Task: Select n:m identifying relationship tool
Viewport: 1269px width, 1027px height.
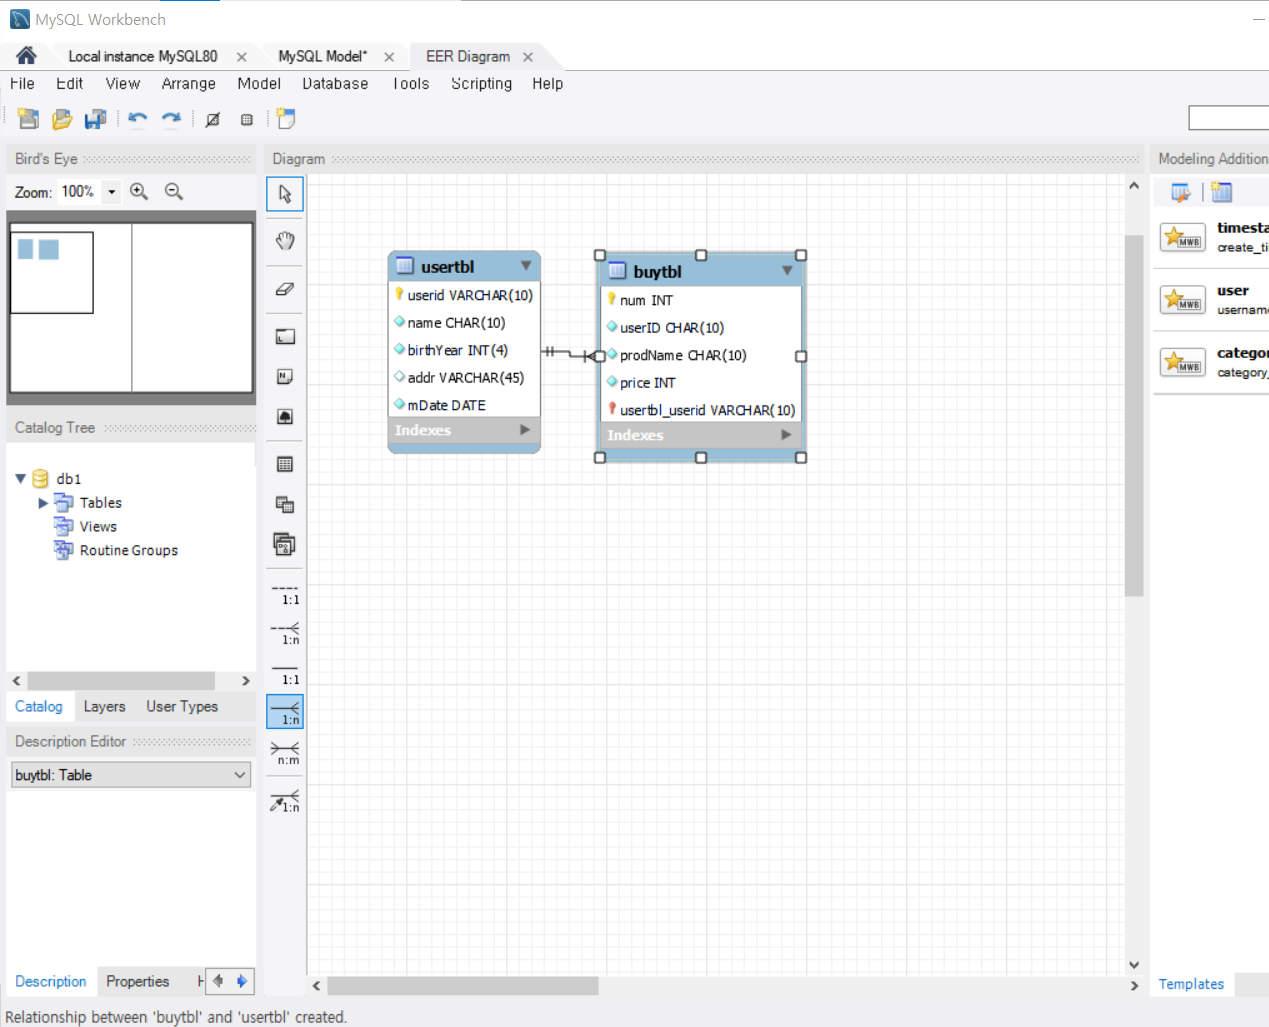Action: coord(285,753)
